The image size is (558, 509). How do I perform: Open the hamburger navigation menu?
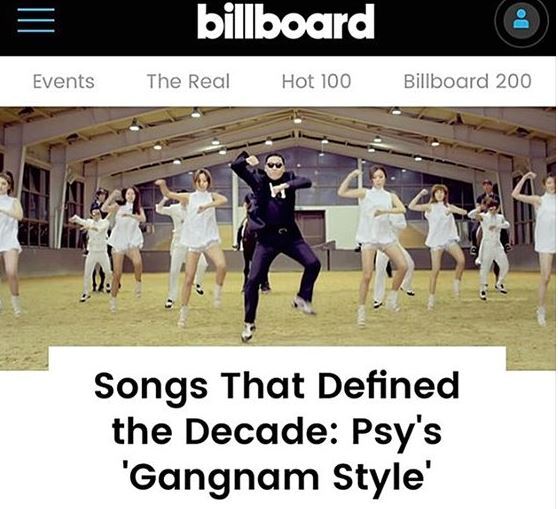(36, 20)
